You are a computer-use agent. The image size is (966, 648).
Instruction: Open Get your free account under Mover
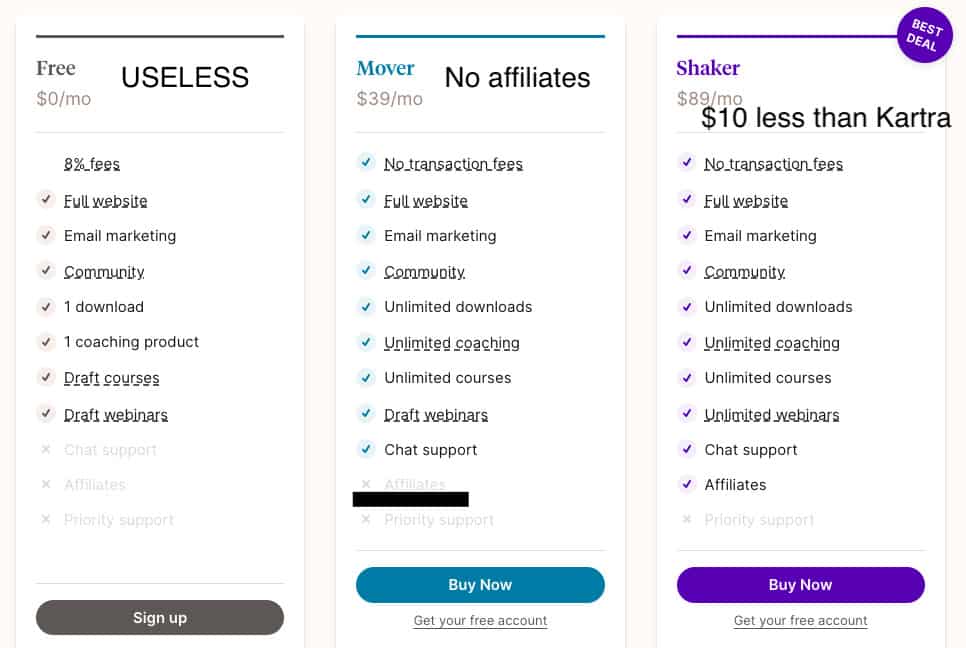(480, 621)
